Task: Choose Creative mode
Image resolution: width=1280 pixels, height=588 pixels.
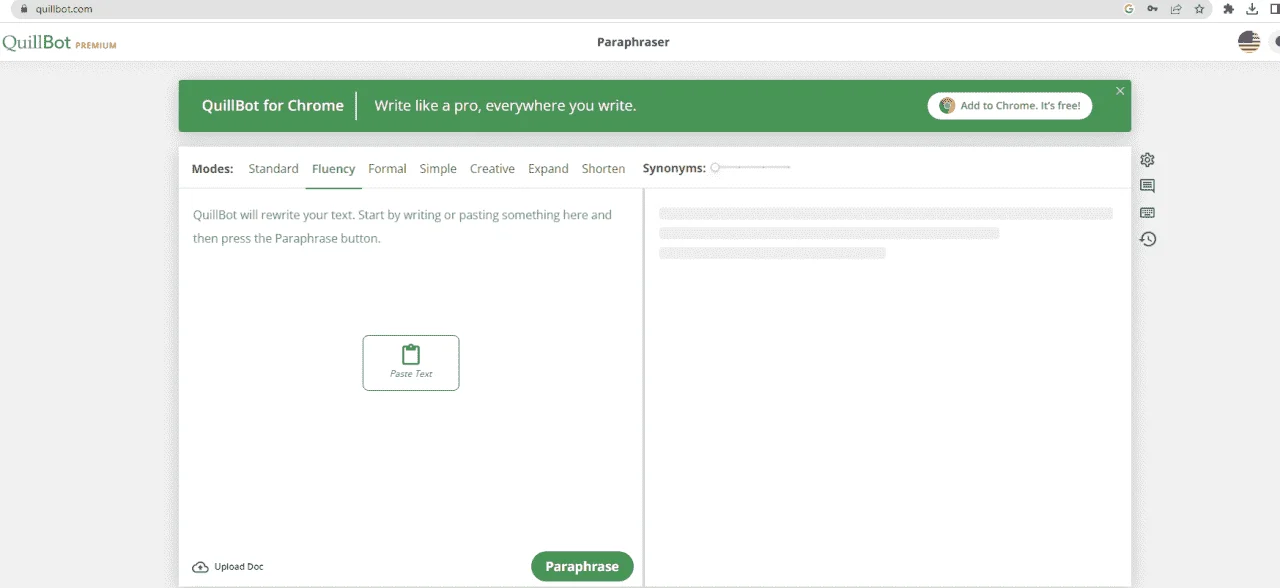Action: [492, 169]
